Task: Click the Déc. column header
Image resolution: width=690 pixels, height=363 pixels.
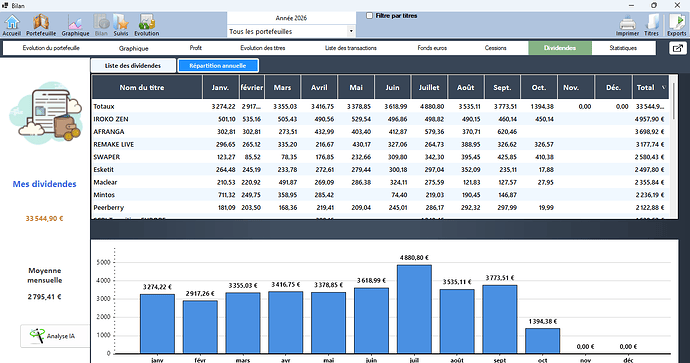Action: [x=613, y=87]
